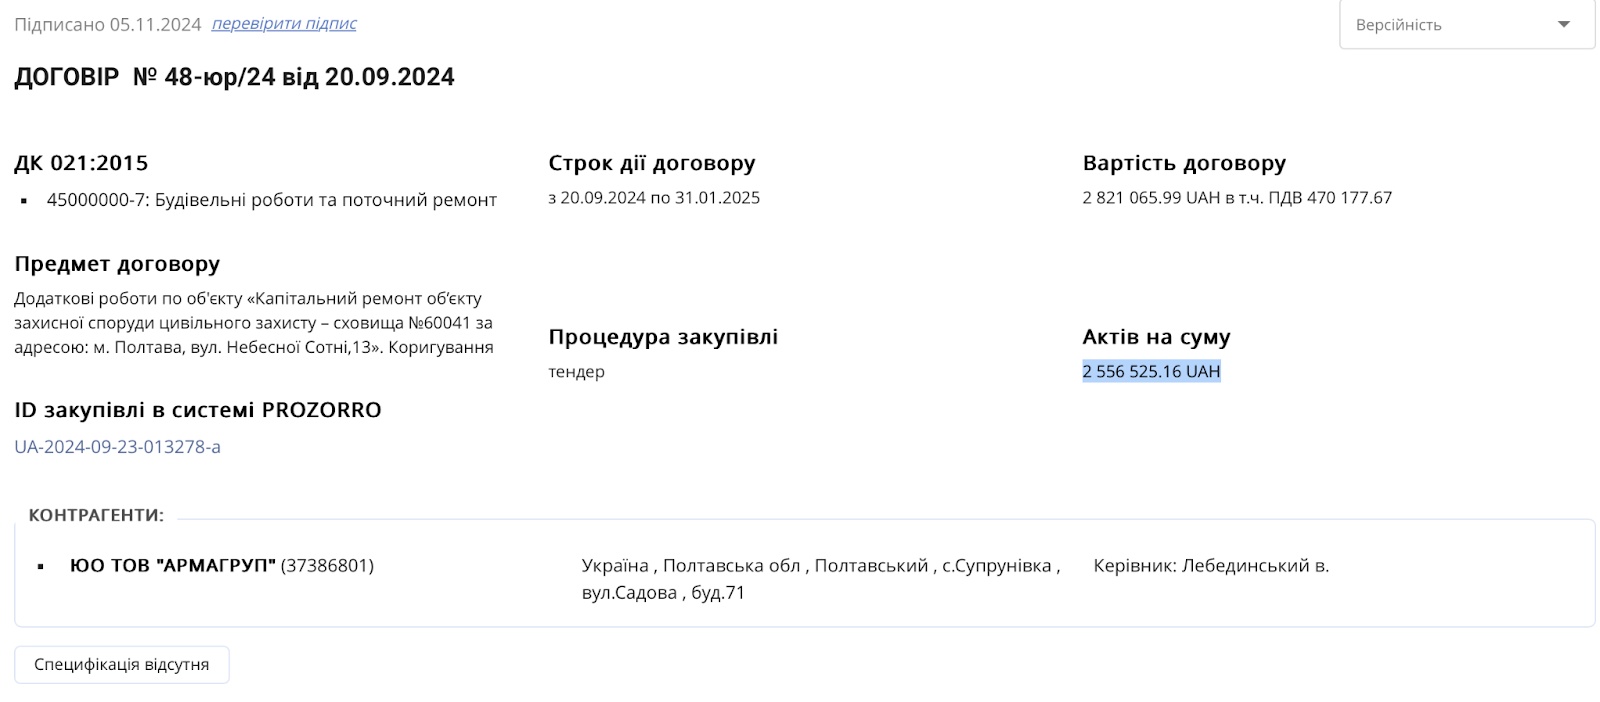
Task: Select the highlighted amount 2 556 525.16 UAH
Action: pos(1150,371)
